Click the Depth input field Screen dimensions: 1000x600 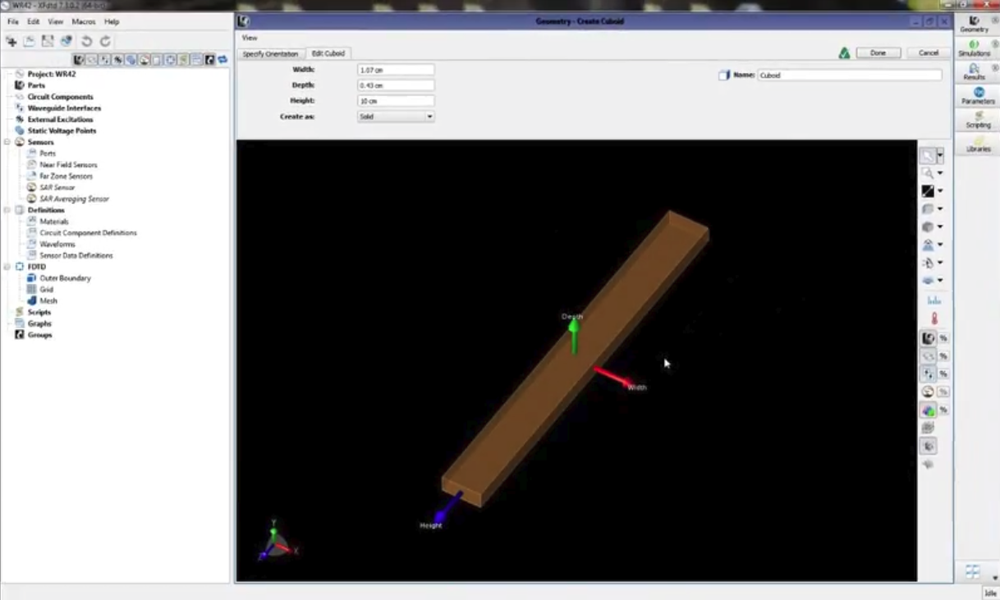tap(395, 85)
